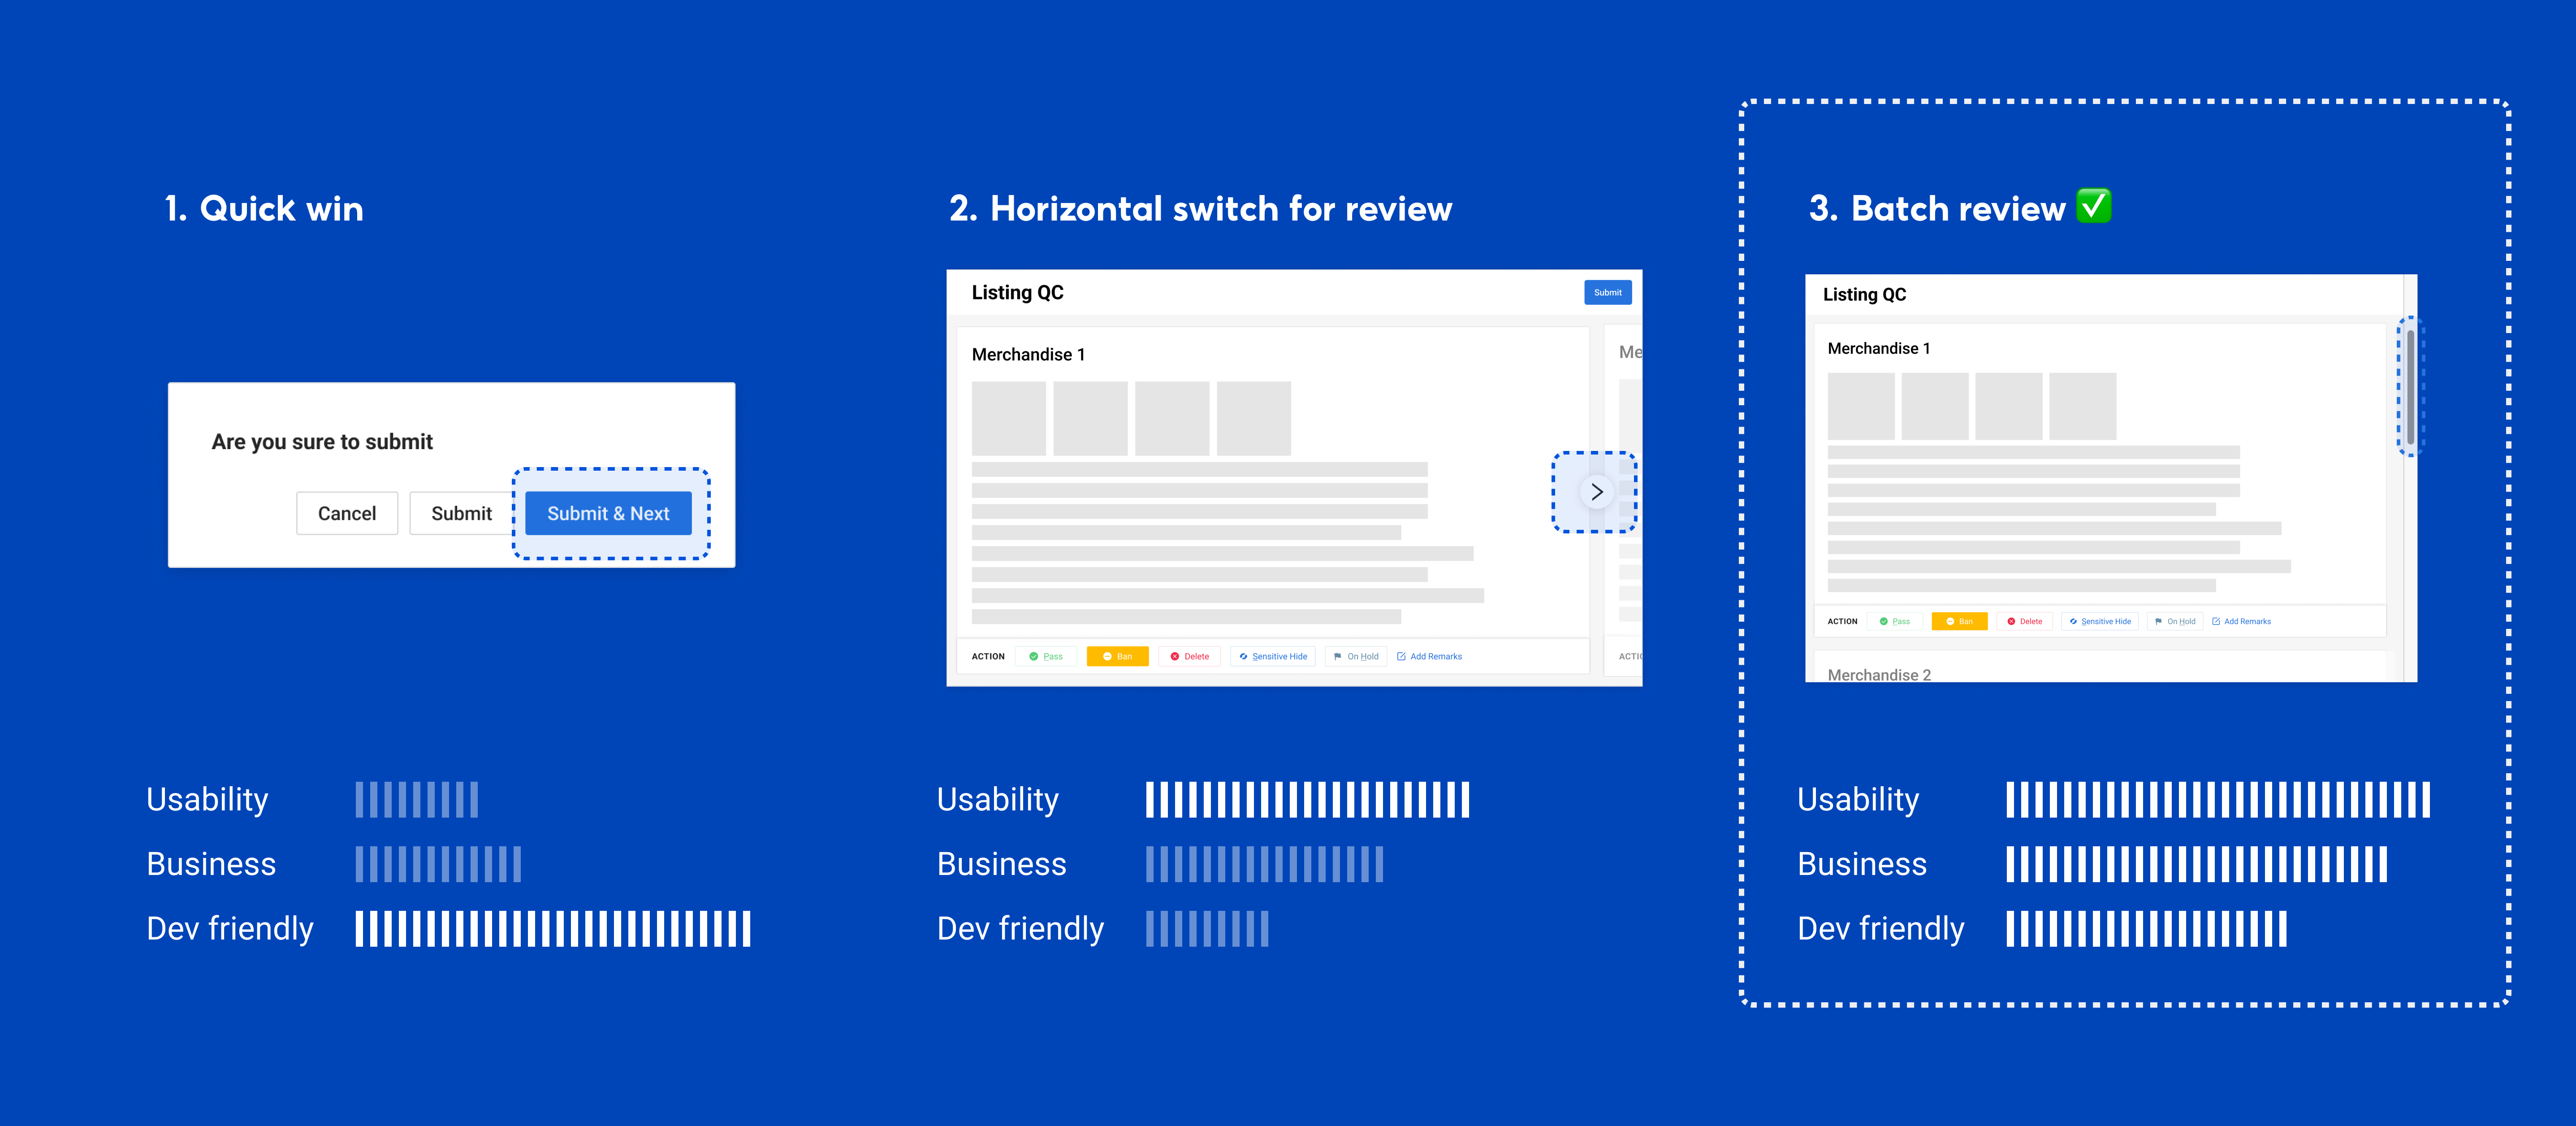Viewport: 2576px width, 1126px height.
Task: Click Merchandise 1 title in Horizontal switch mockup
Action: [x=1028, y=354]
